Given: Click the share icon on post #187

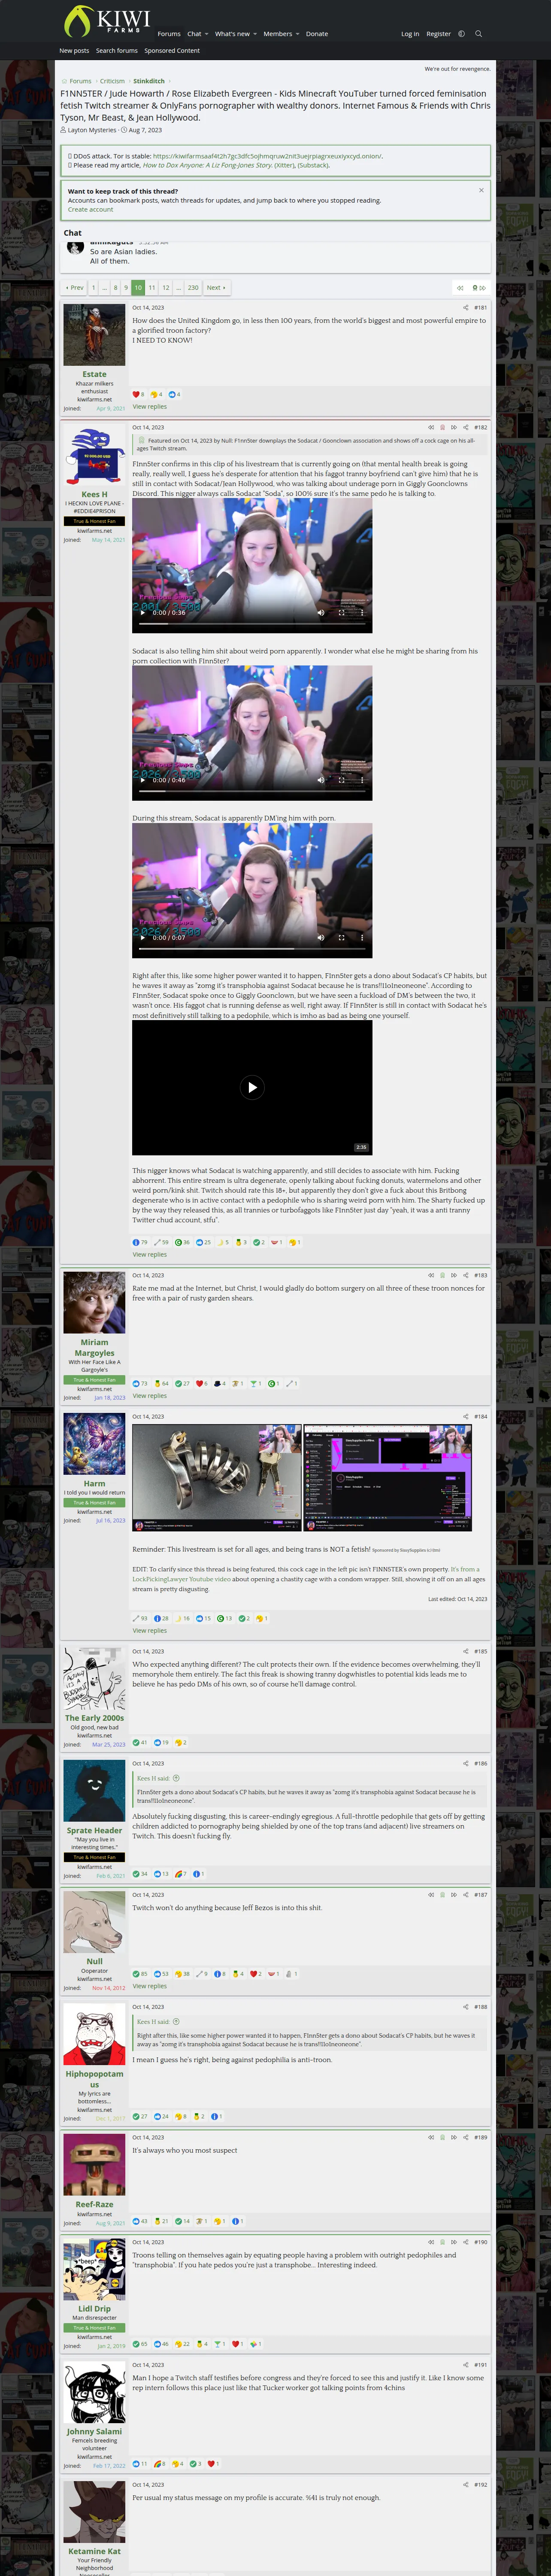Looking at the screenshot, I should (465, 1895).
